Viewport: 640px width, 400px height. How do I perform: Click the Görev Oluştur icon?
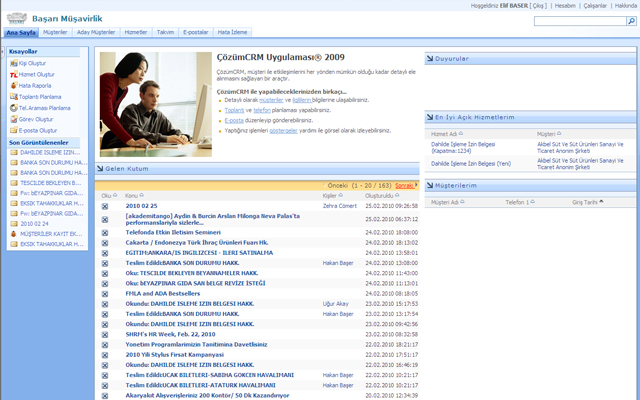point(13,119)
